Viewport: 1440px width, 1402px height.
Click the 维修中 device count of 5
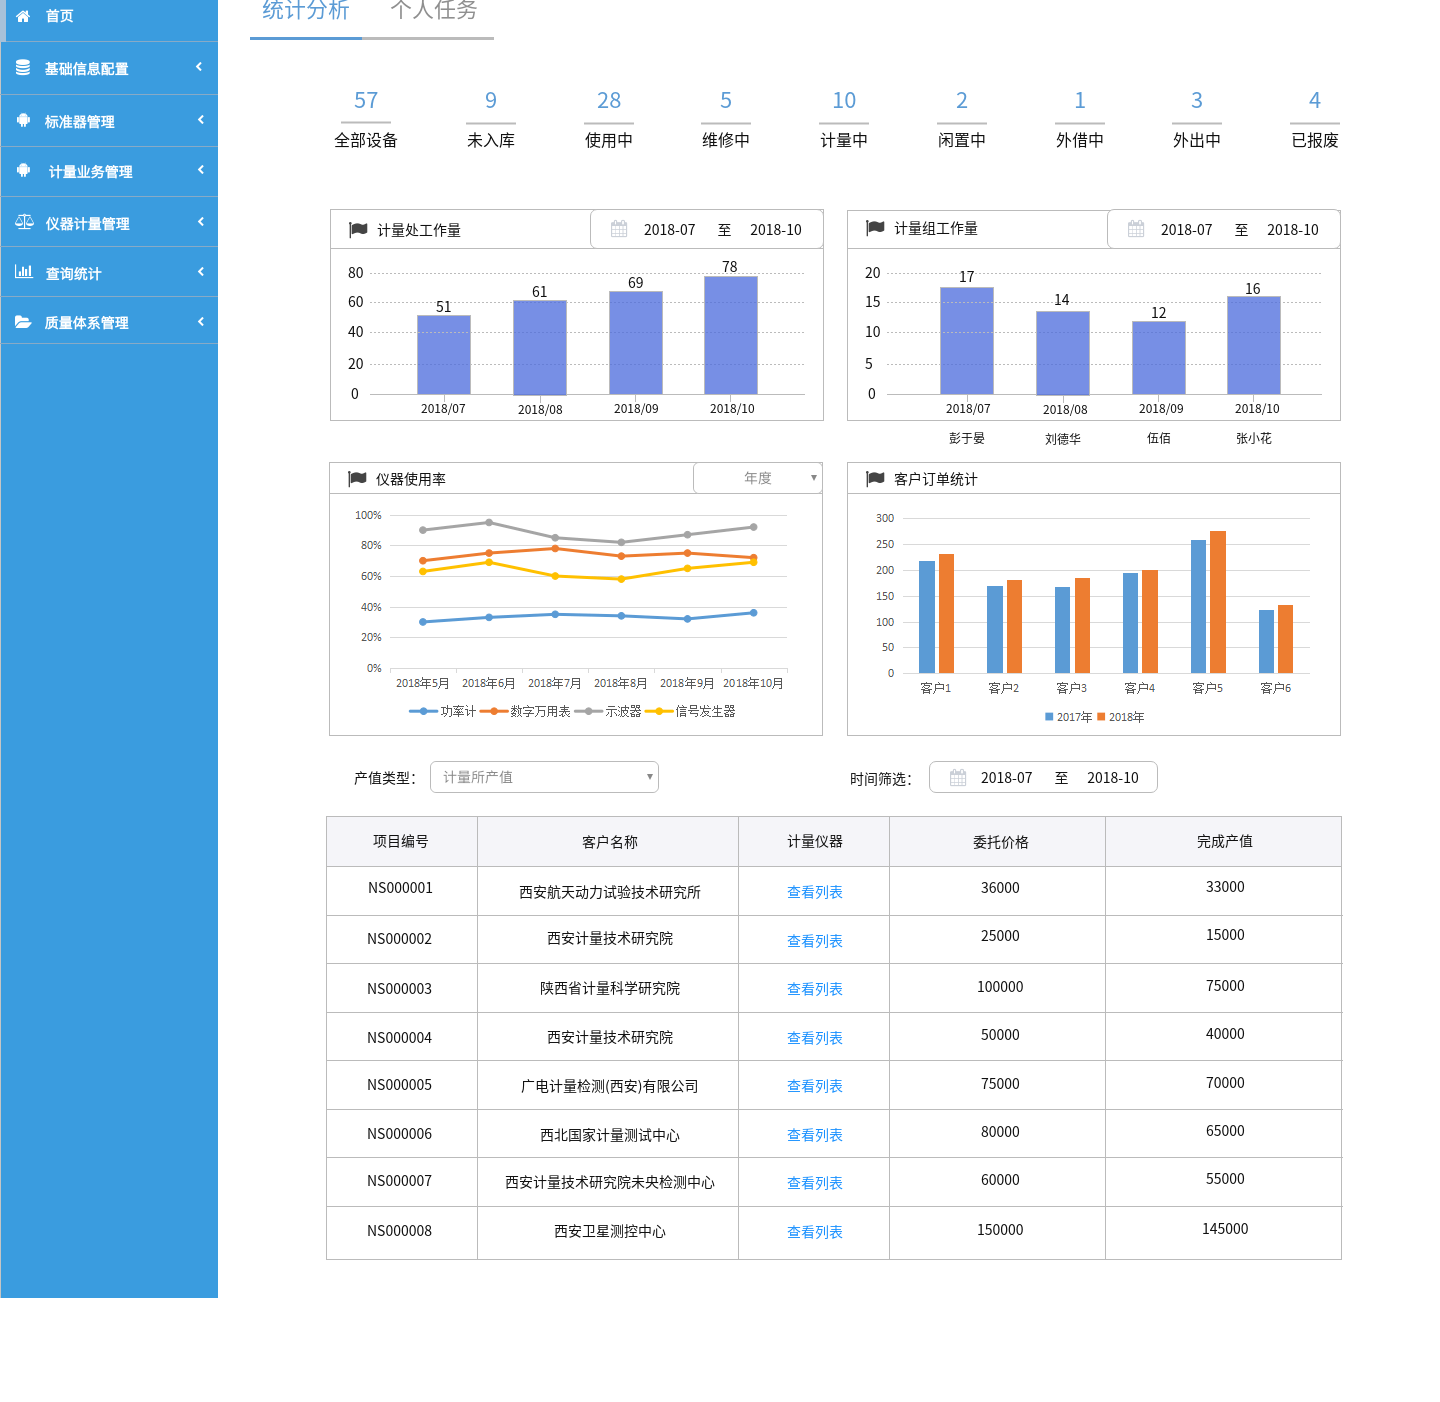pos(726,100)
